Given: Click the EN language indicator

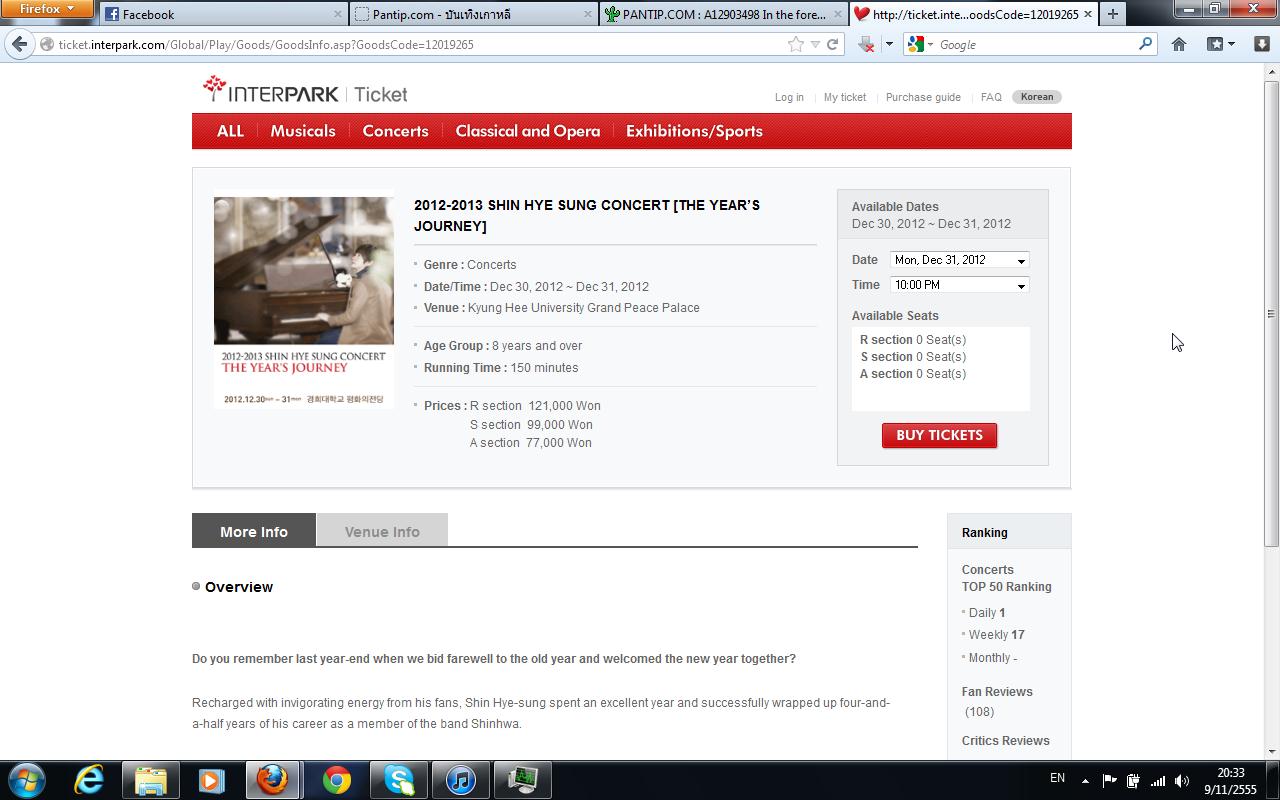Looking at the screenshot, I should coord(1057,778).
